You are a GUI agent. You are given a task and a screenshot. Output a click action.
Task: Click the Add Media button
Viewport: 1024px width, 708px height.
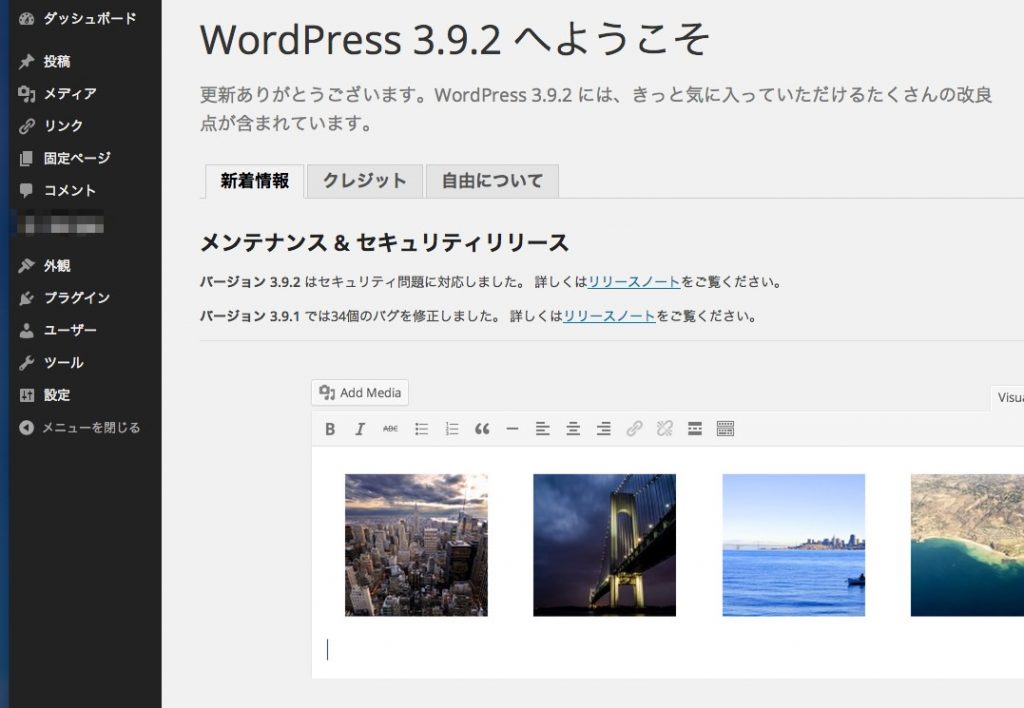pyautogui.click(x=360, y=393)
